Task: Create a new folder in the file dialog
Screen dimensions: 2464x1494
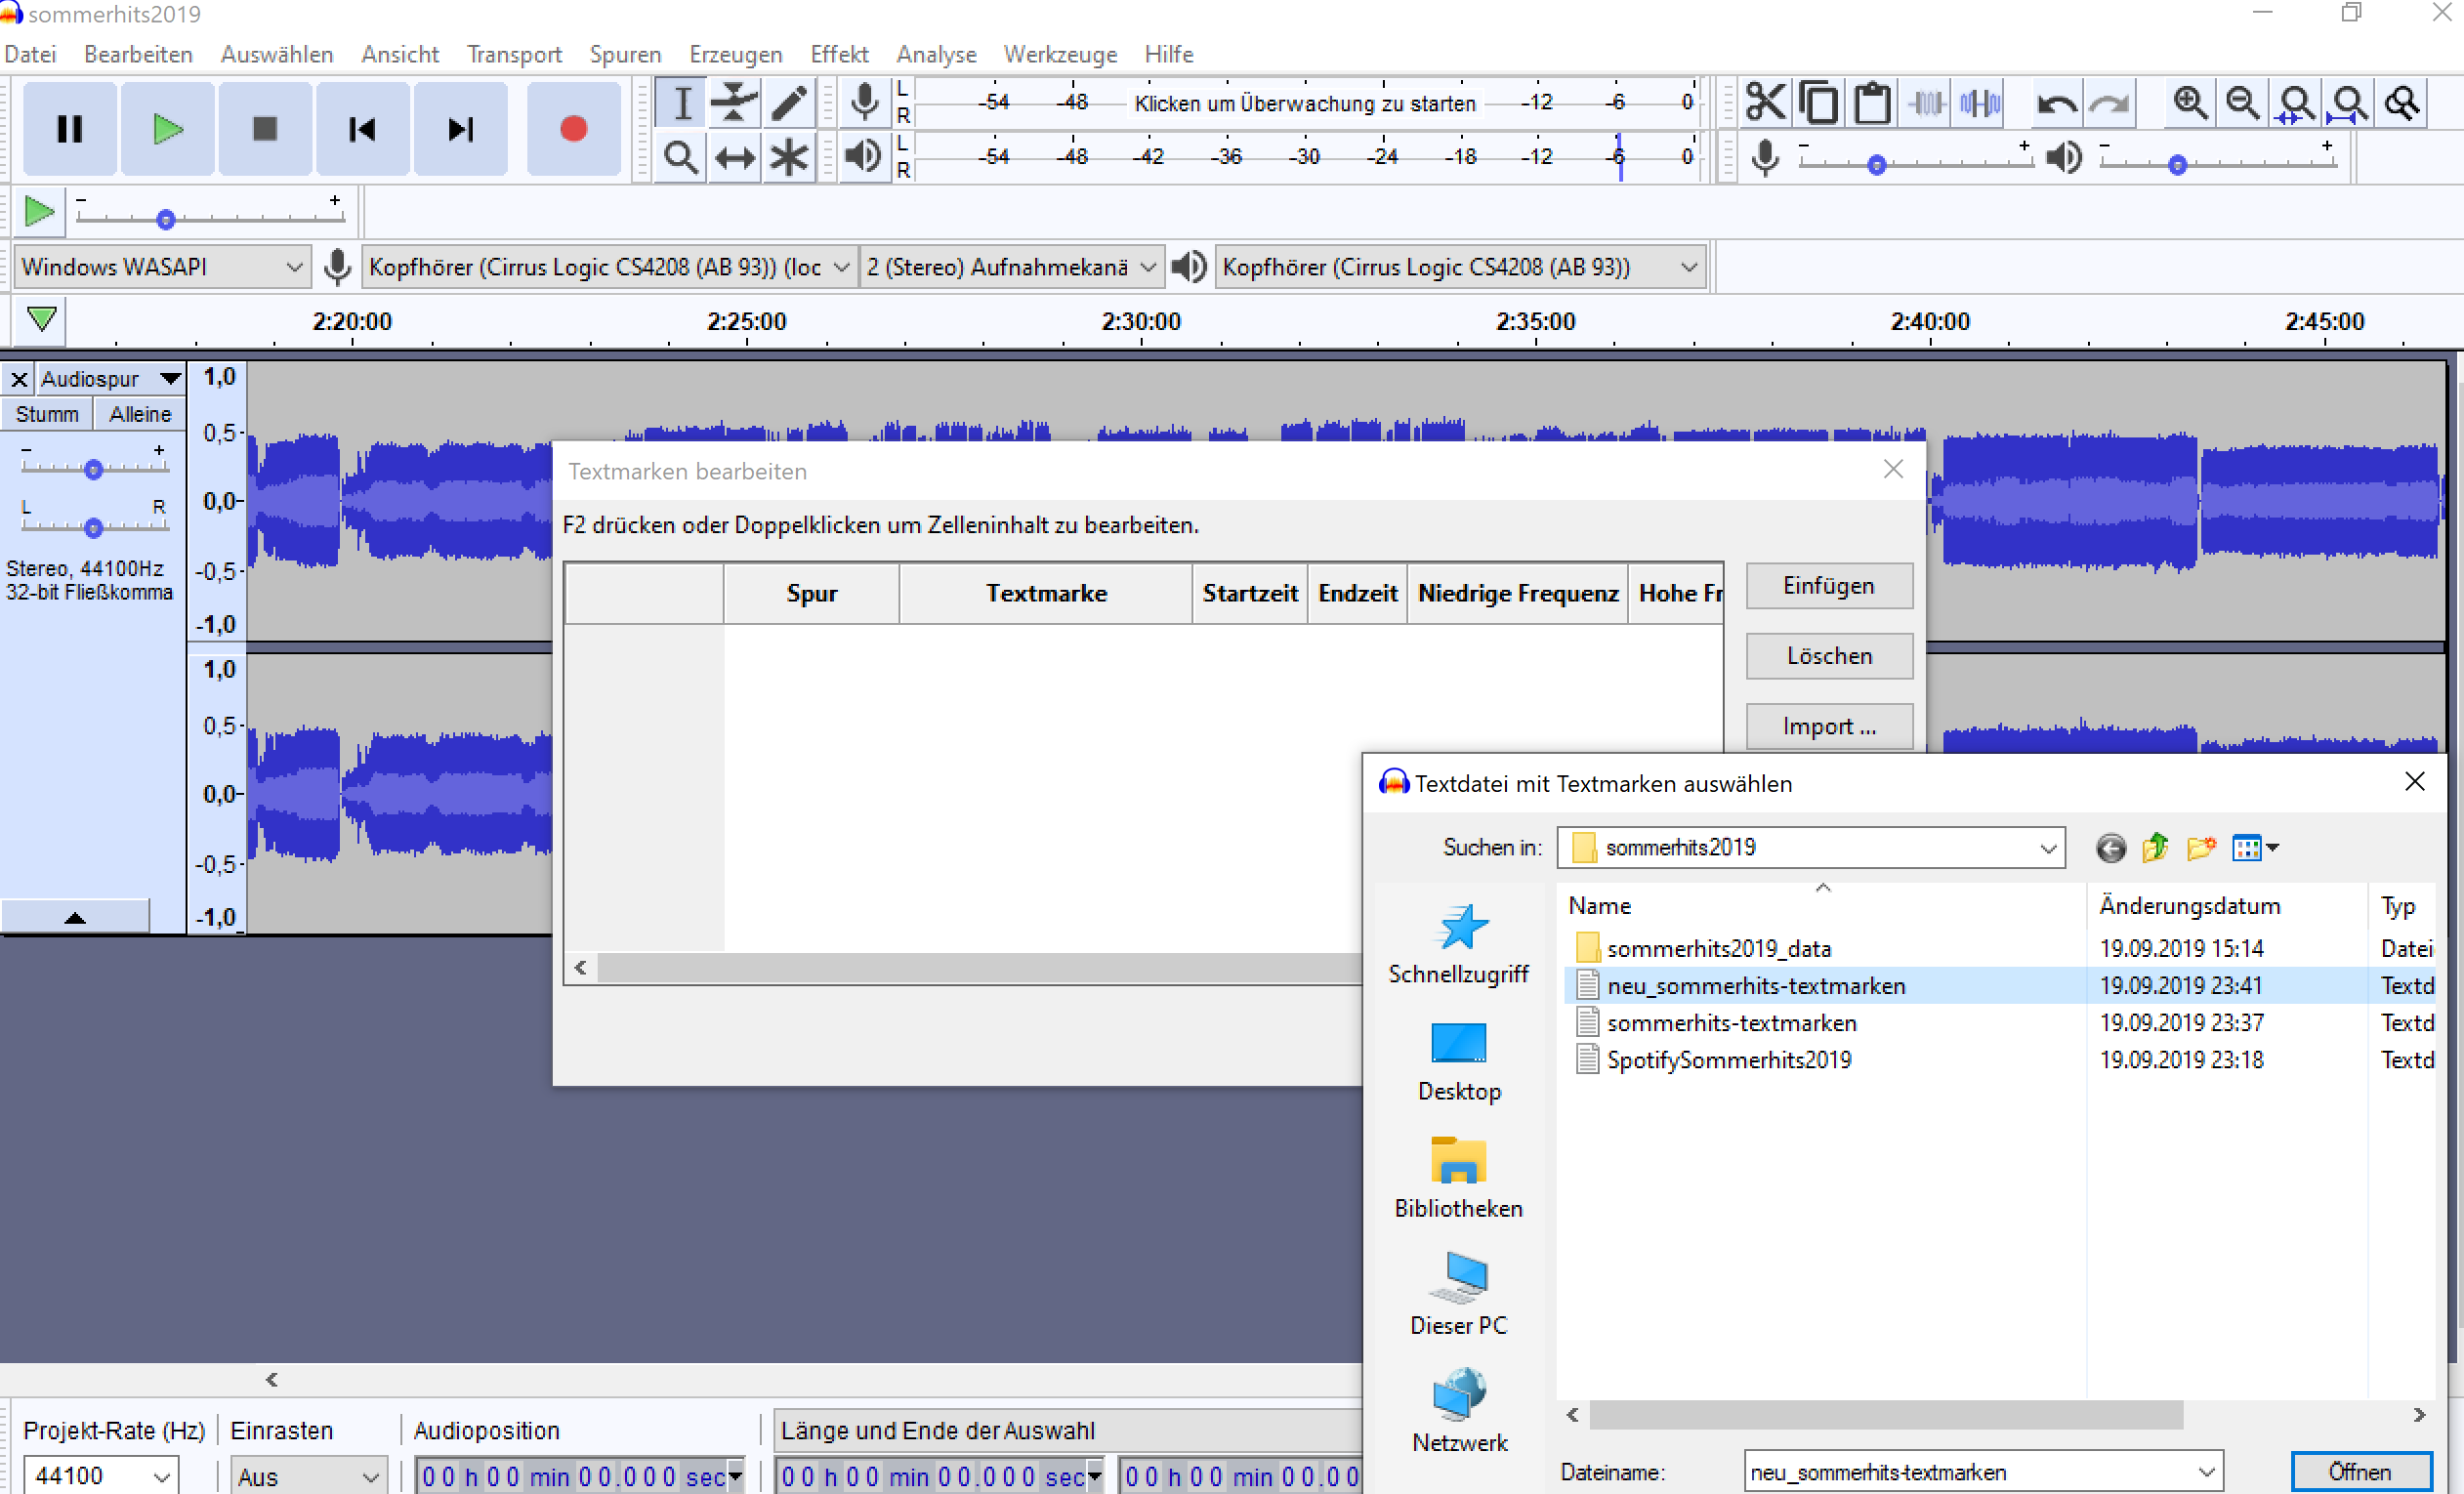Action: (2201, 848)
